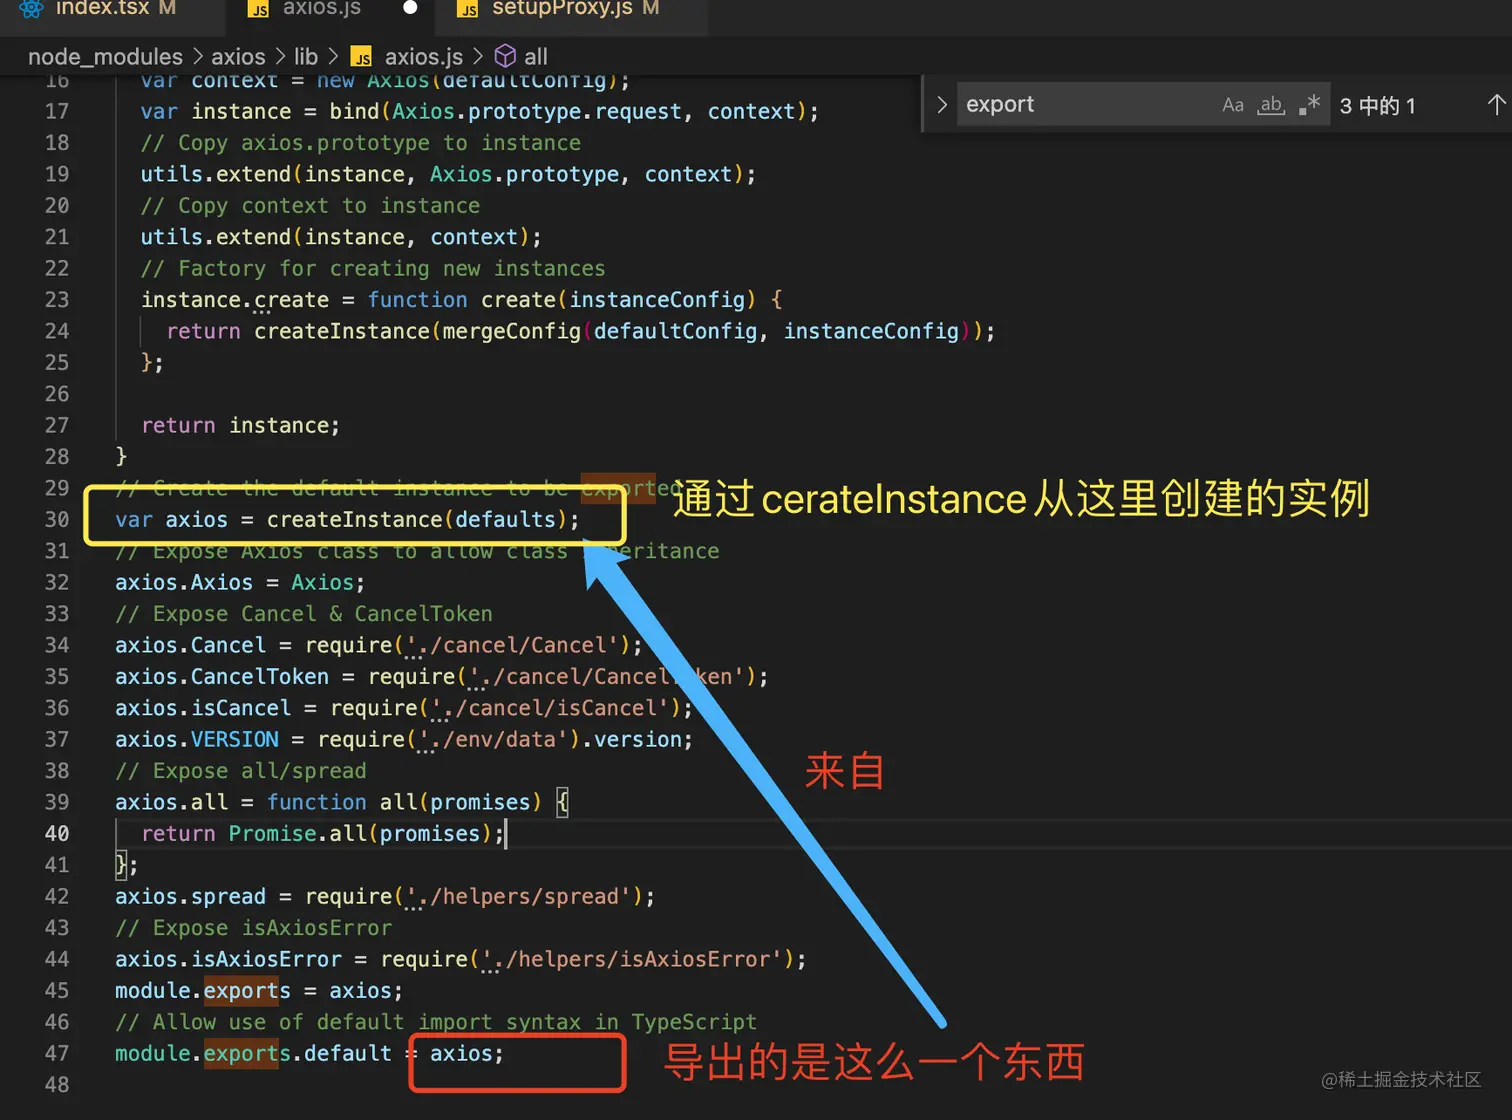Image resolution: width=1512 pixels, height=1120 pixels.
Task: Open node_modules breadcrumb
Action: coord(105,57)
